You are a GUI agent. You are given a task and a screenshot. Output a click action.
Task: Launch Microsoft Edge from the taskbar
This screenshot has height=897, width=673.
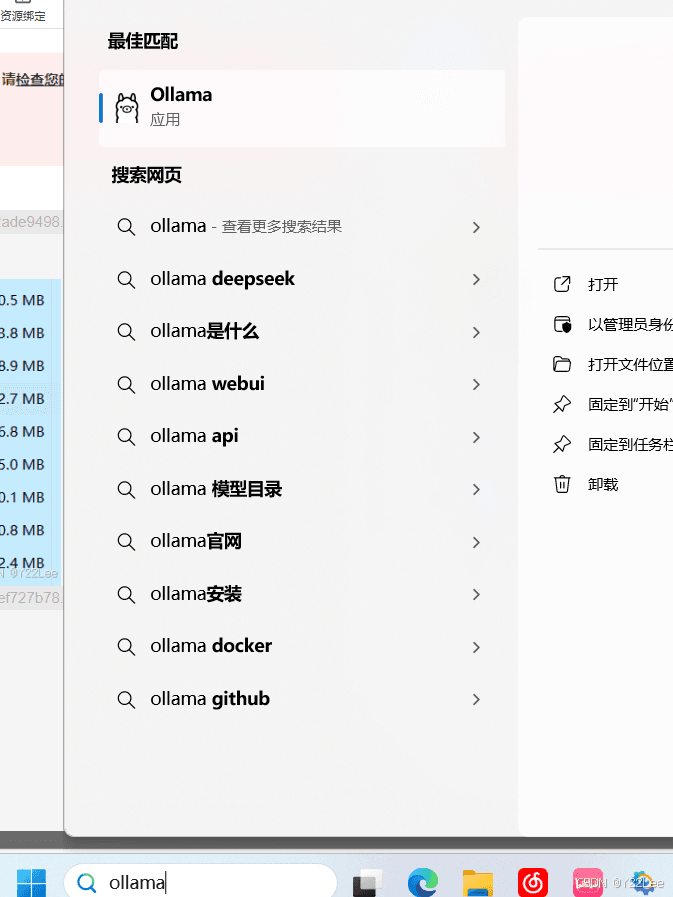coord(422,882)
